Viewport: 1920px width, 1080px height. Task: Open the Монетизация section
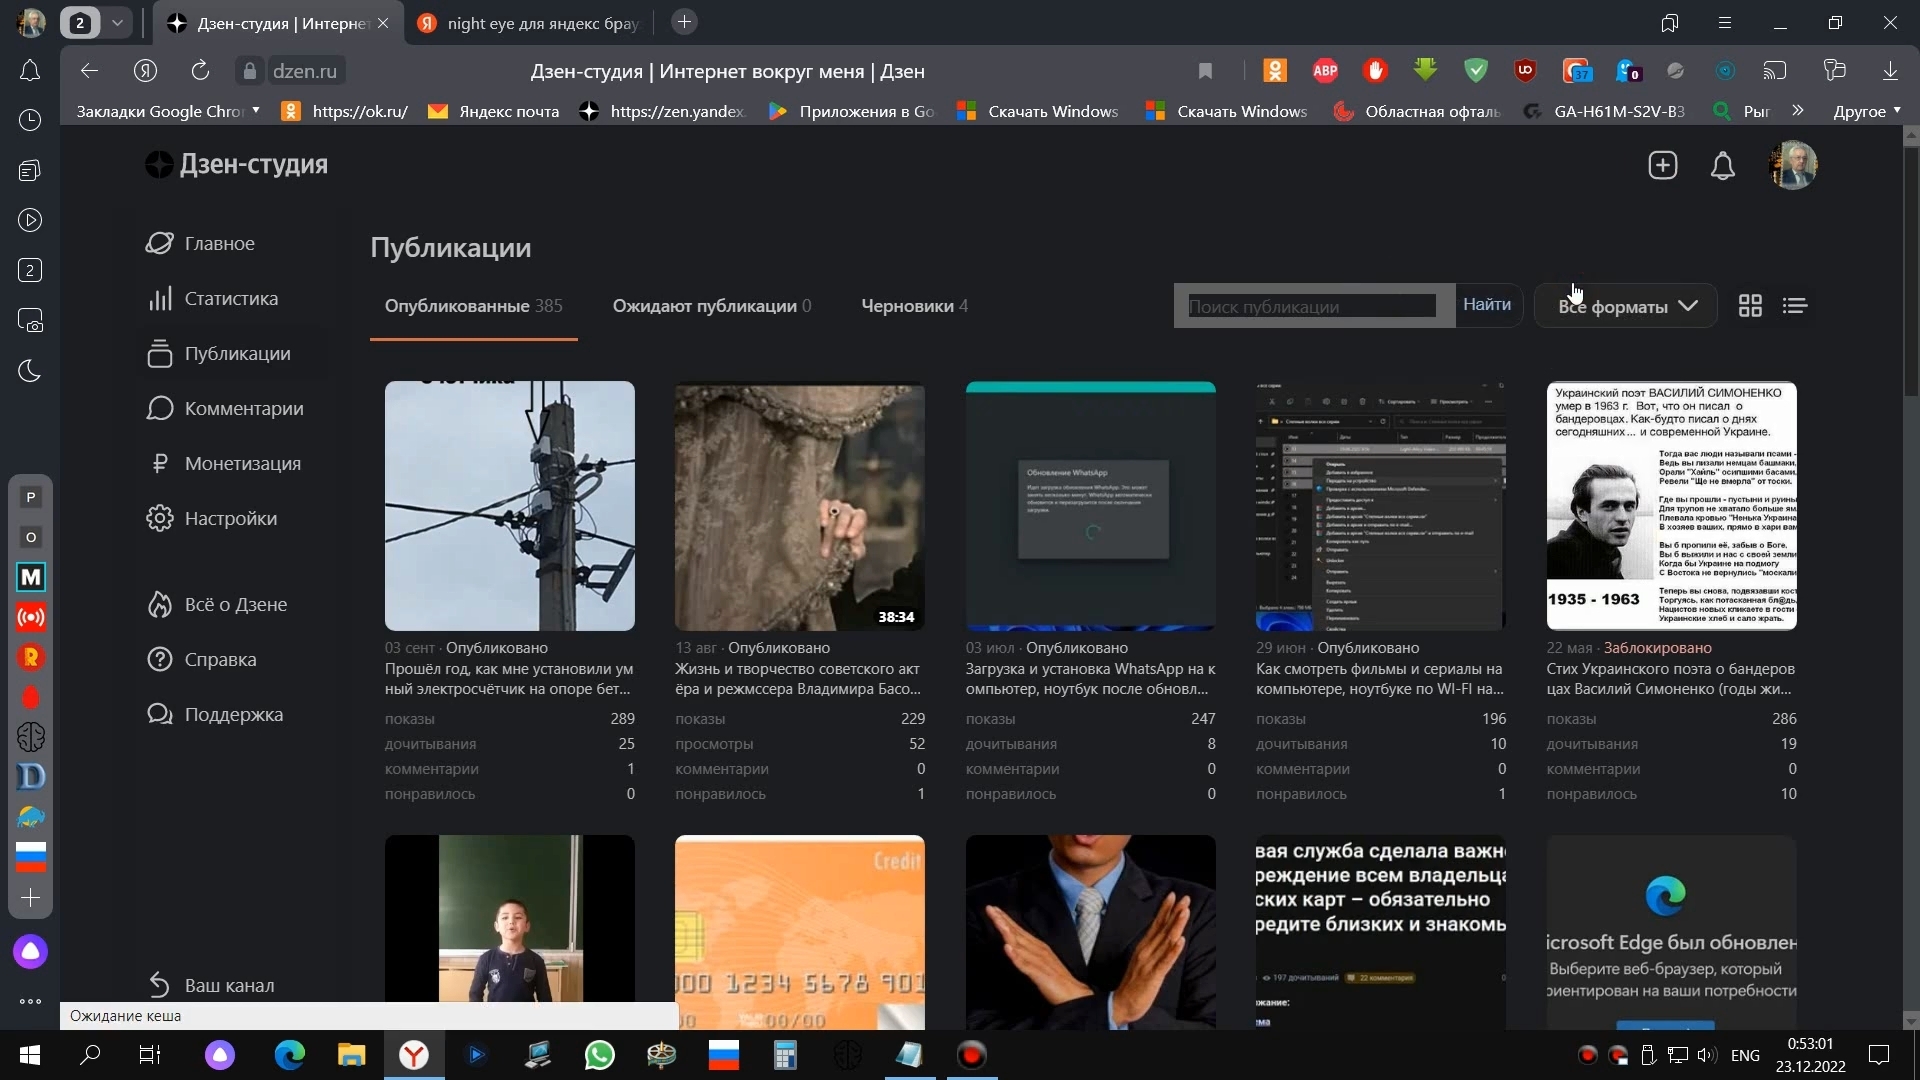coord(243,463)
